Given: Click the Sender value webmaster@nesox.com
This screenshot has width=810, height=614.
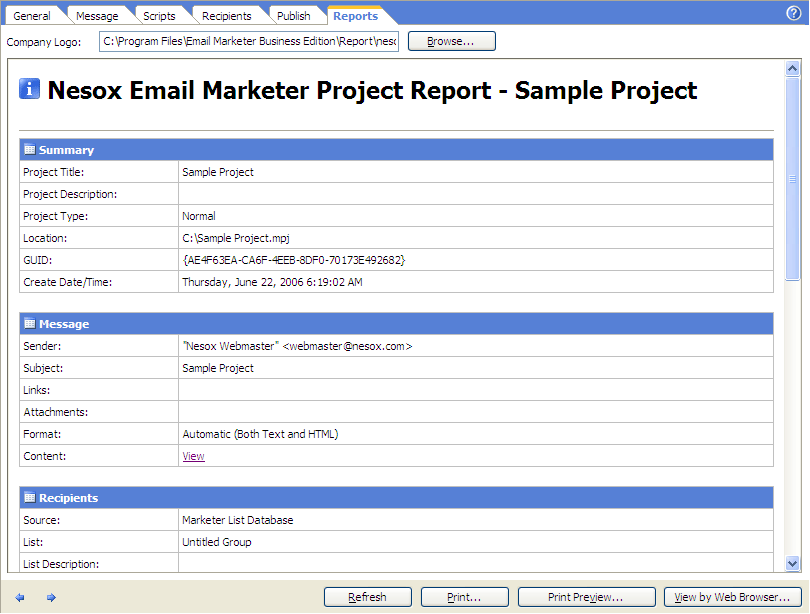Looking at the screenshot, I should tap(297, 346).
